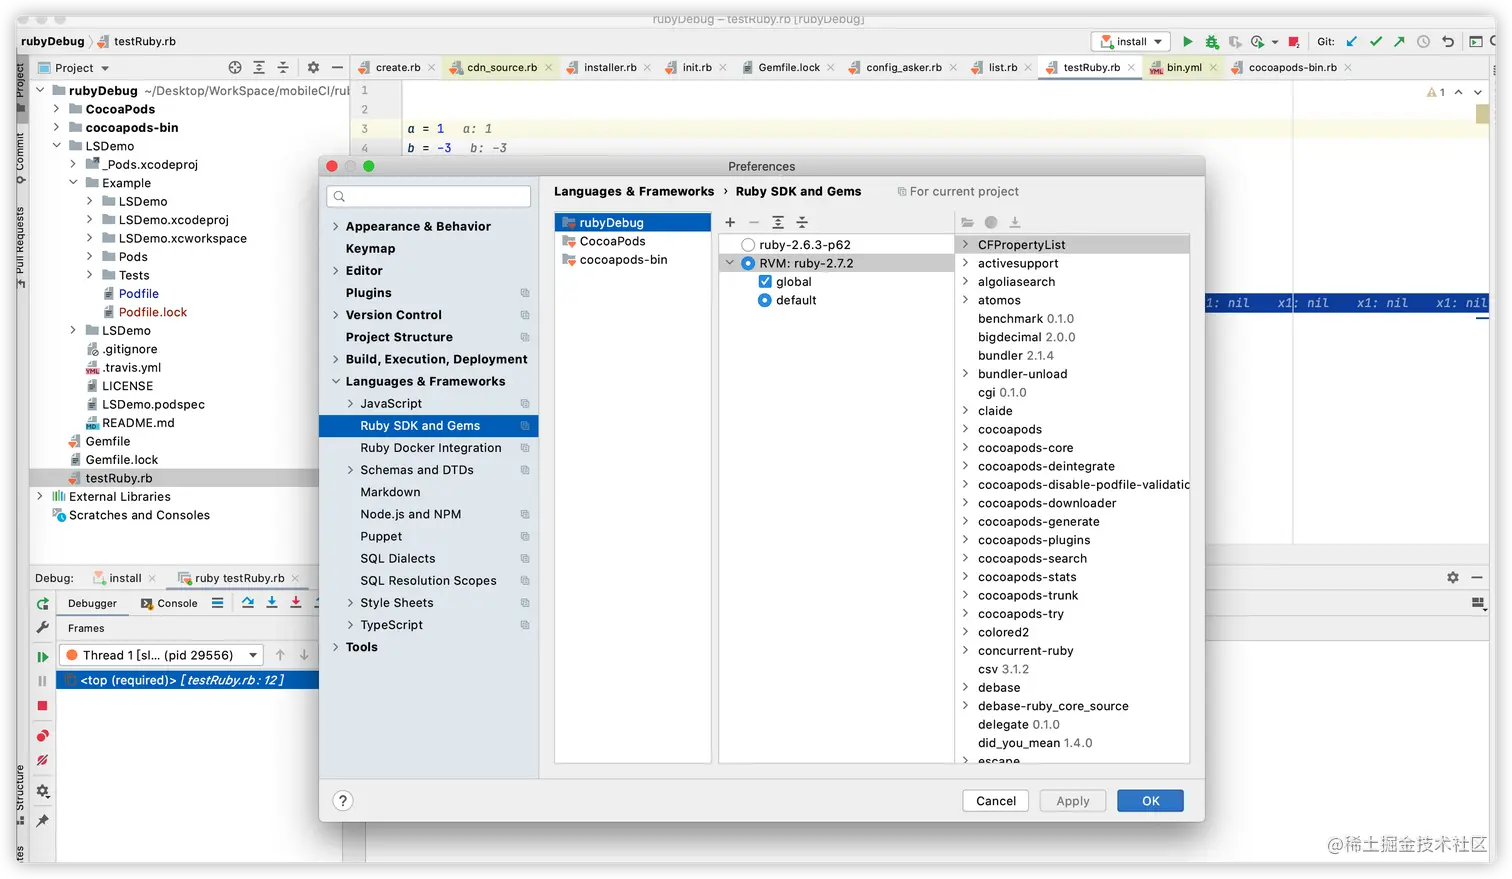The width and height of the screenshot is (1512, 879).
Task: Click Collapse All icon above the SDK list
Action: pos(802,223)
